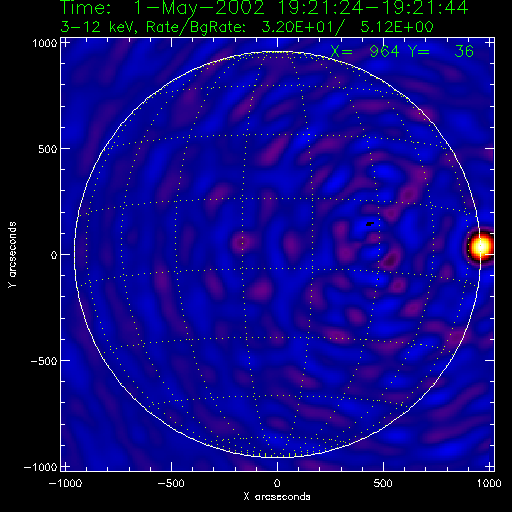Click the -1000 tick label on X axis
Screen dimensions: 512x512
click(x=65, y=483)
